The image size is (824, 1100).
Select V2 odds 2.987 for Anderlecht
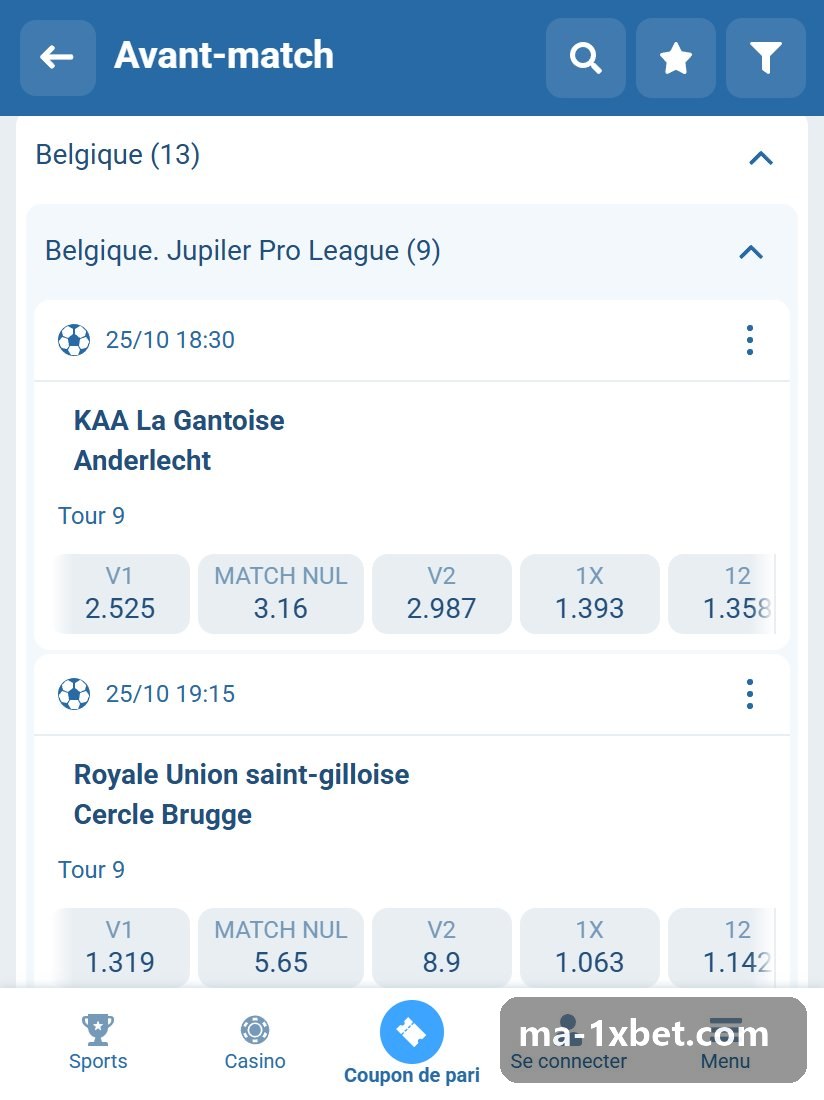point(441,593)
